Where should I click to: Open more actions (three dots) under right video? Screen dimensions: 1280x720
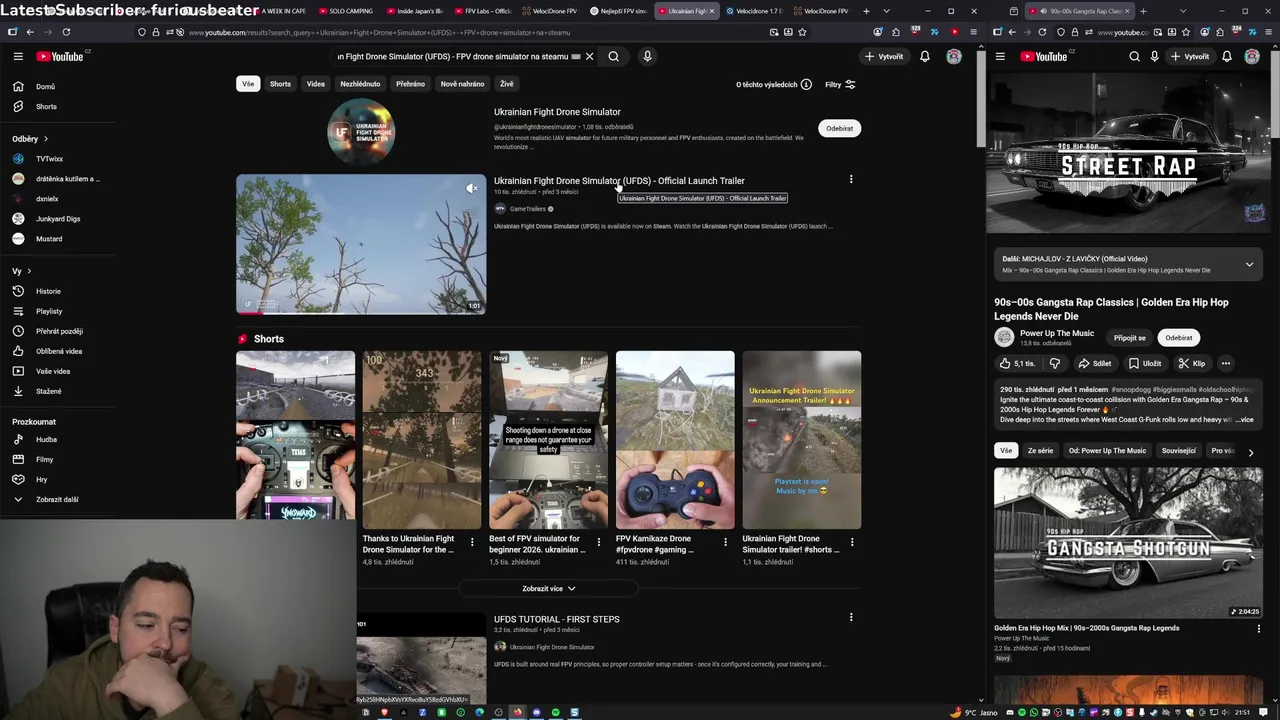[1225, 363]
